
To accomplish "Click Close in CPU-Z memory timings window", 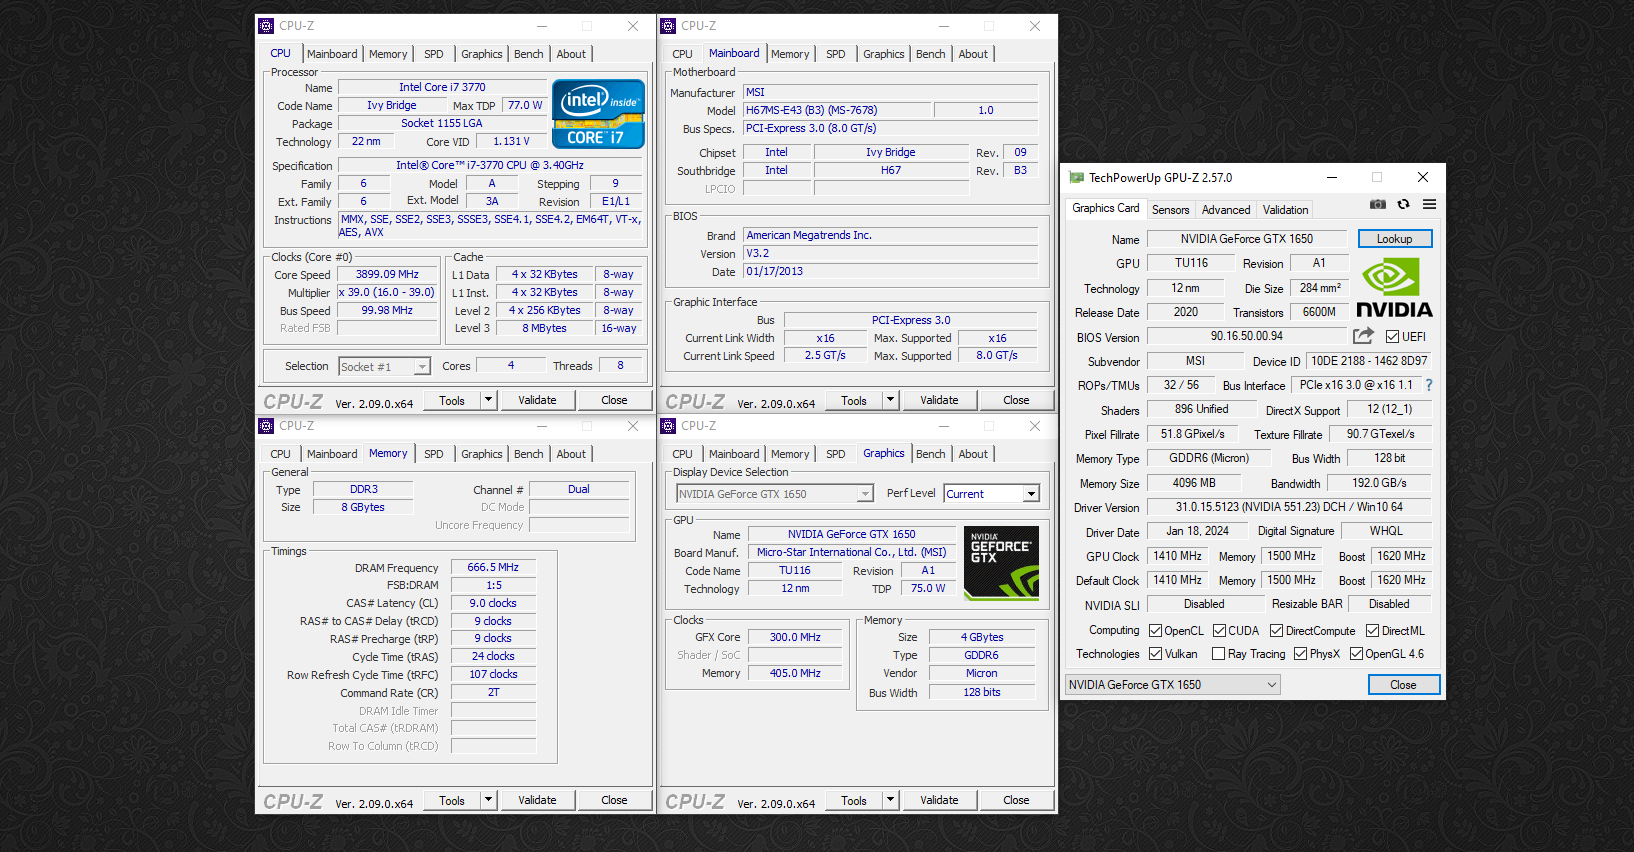I will pos(614,800).
